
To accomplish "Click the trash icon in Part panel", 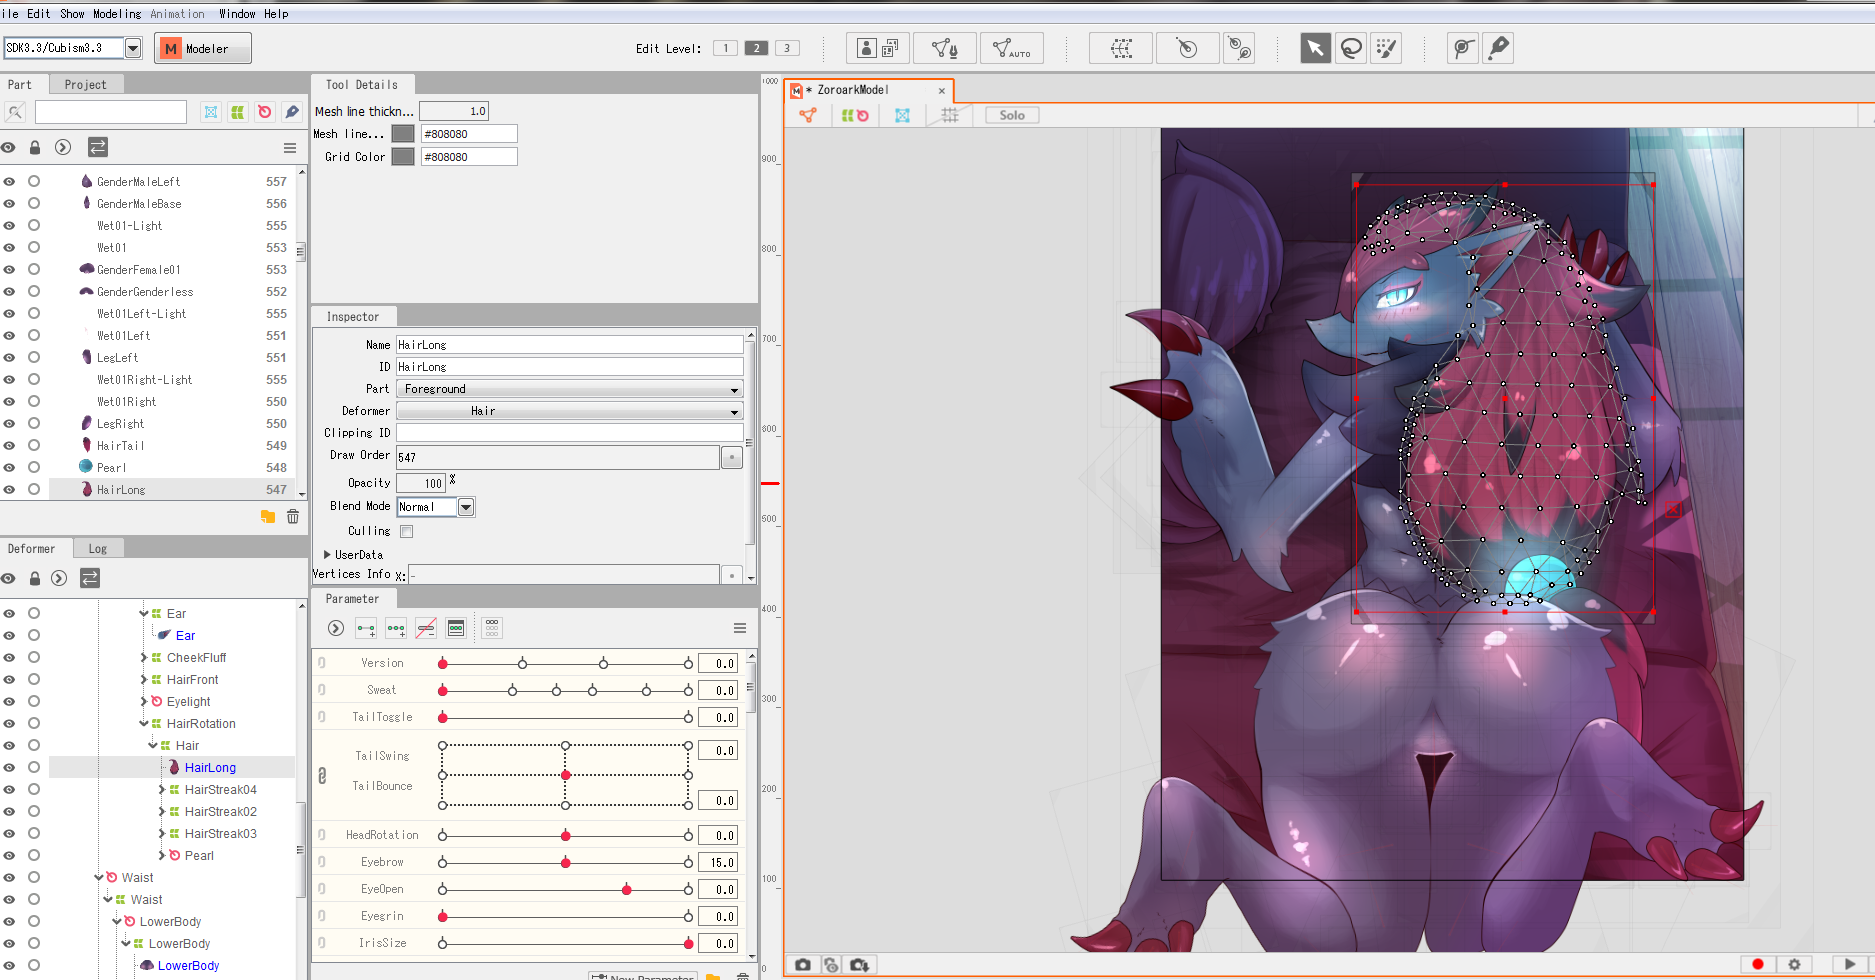I will pos(293,517).
